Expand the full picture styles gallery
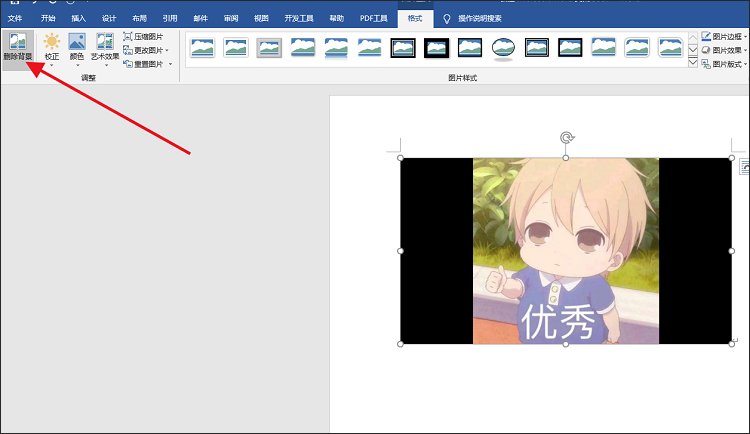Viewport: 750px width, 434px height. (x=693, y=62)
